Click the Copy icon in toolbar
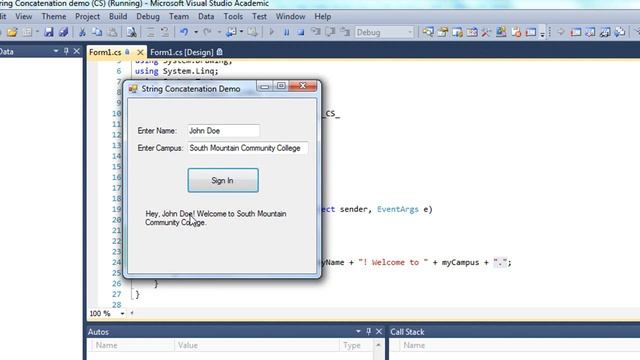640x360 pixels. pos(97,32)
